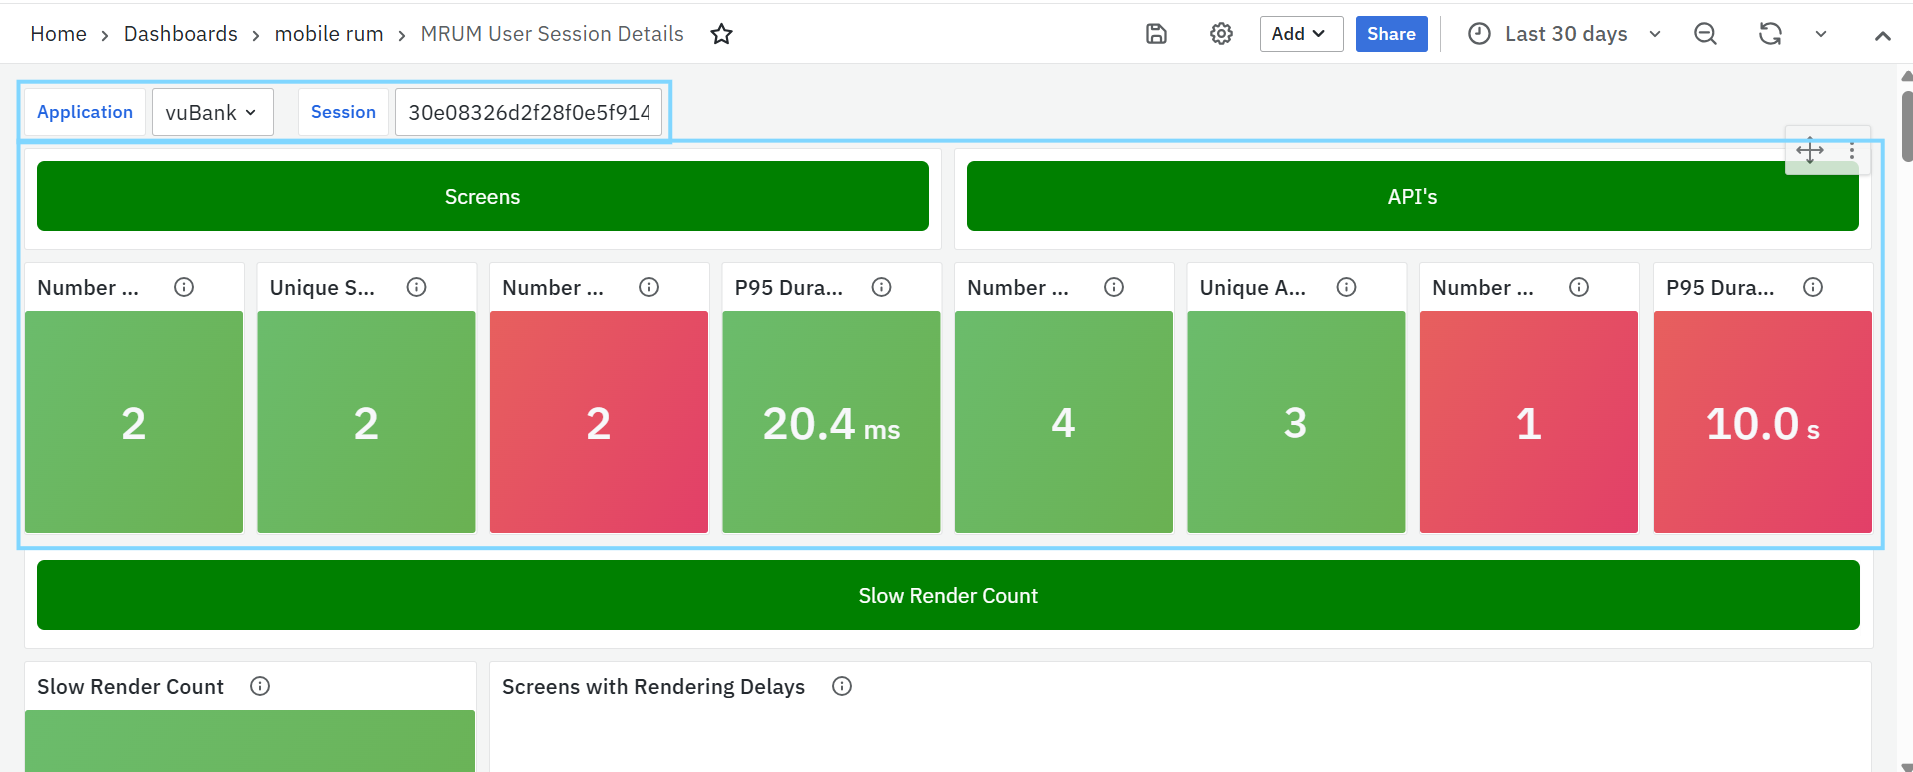Show info for Slow Render Count panel
This screenshot has height=772, width=1913.
[260, 686]
